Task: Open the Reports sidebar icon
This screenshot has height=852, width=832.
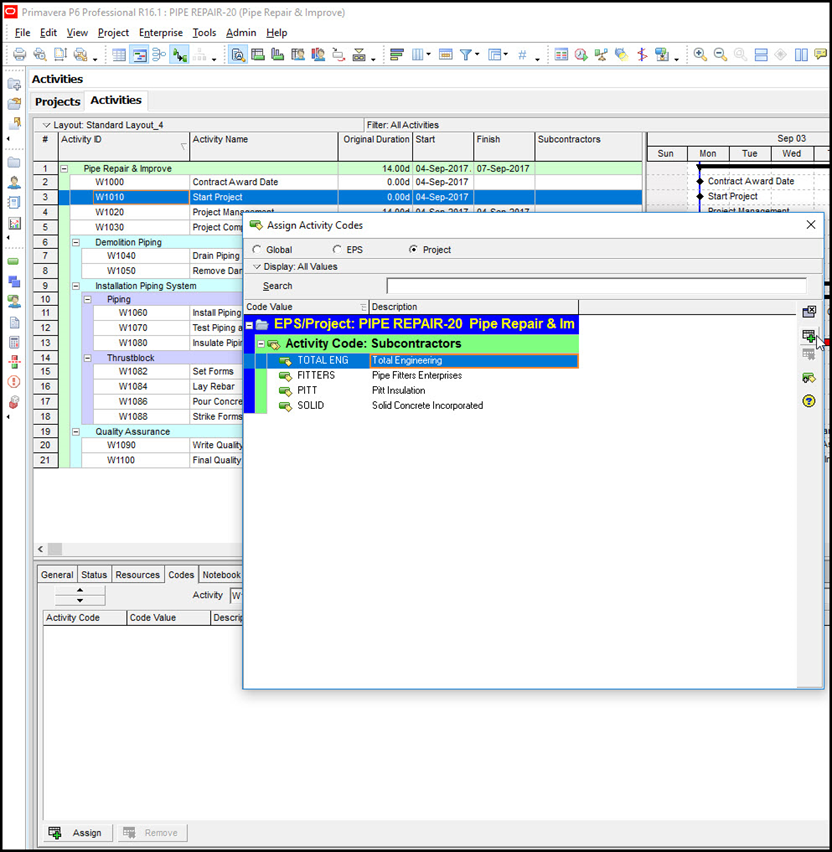Action: coord(14,203)
